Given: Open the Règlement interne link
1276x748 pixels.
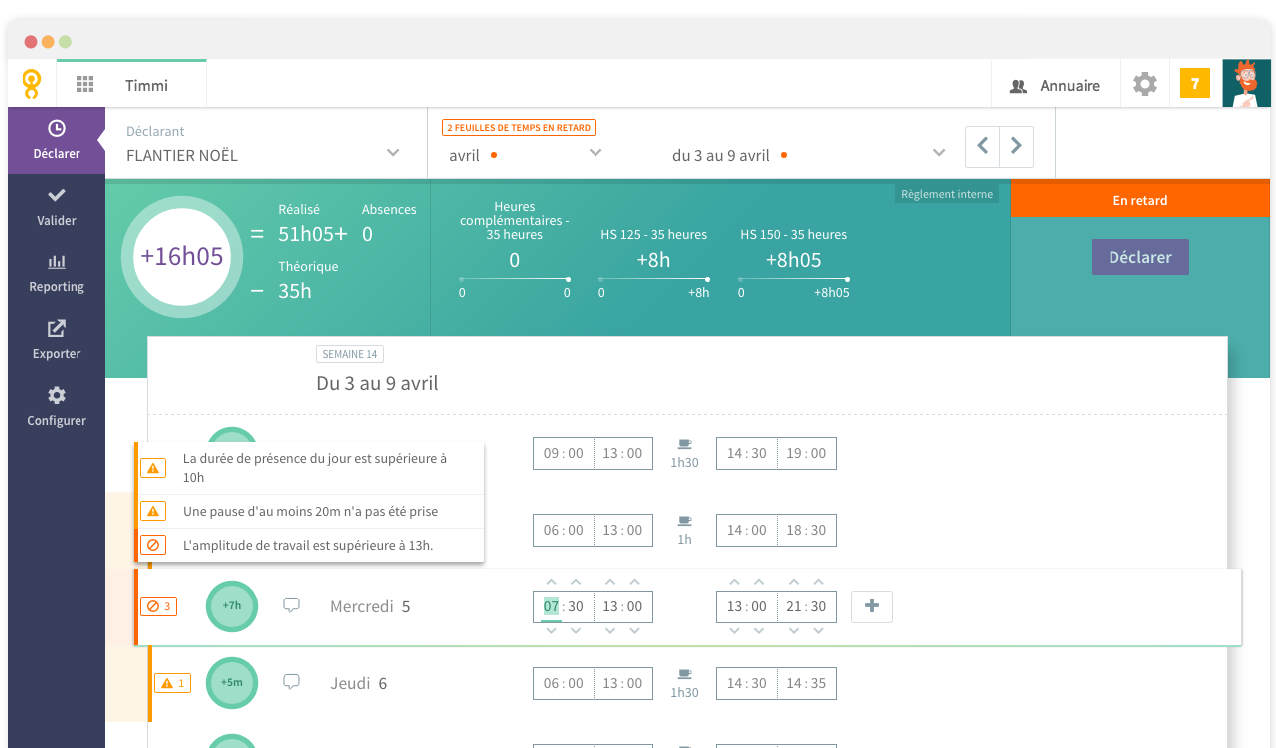Looking at the screenshot, I should (947, 194).
